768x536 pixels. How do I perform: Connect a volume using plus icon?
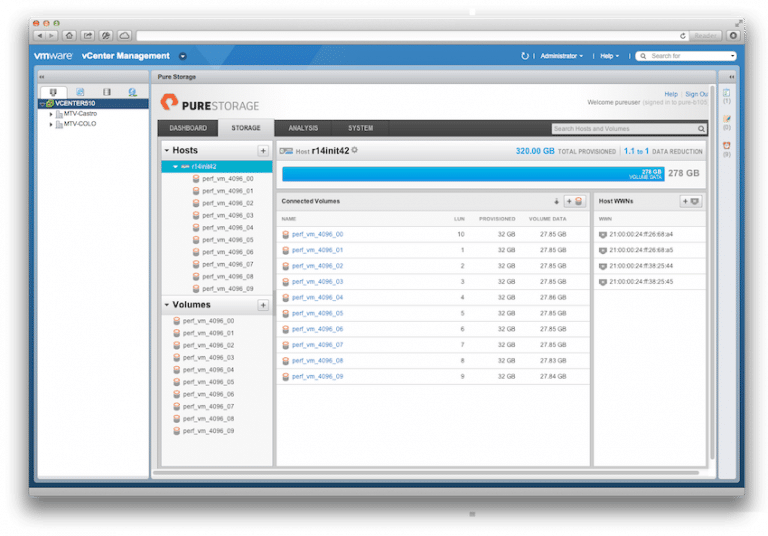pyautogui.click(x=574, y=201)
